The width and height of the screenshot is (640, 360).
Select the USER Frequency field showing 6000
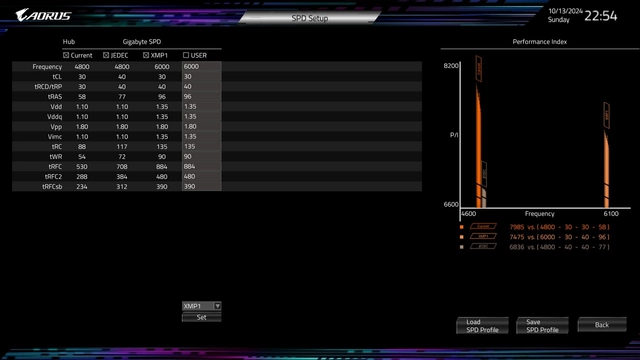[x=202, y=67]
